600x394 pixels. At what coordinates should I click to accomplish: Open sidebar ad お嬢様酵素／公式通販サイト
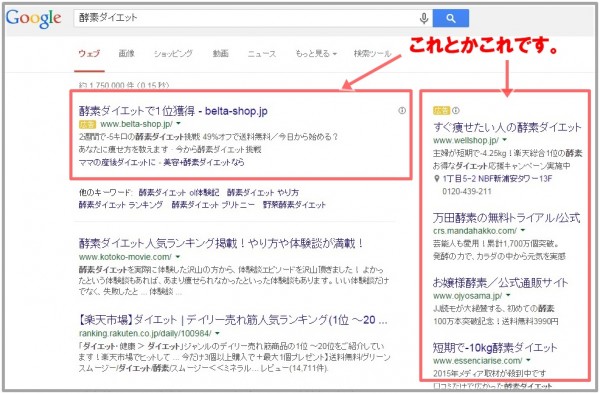pos(500,283)
